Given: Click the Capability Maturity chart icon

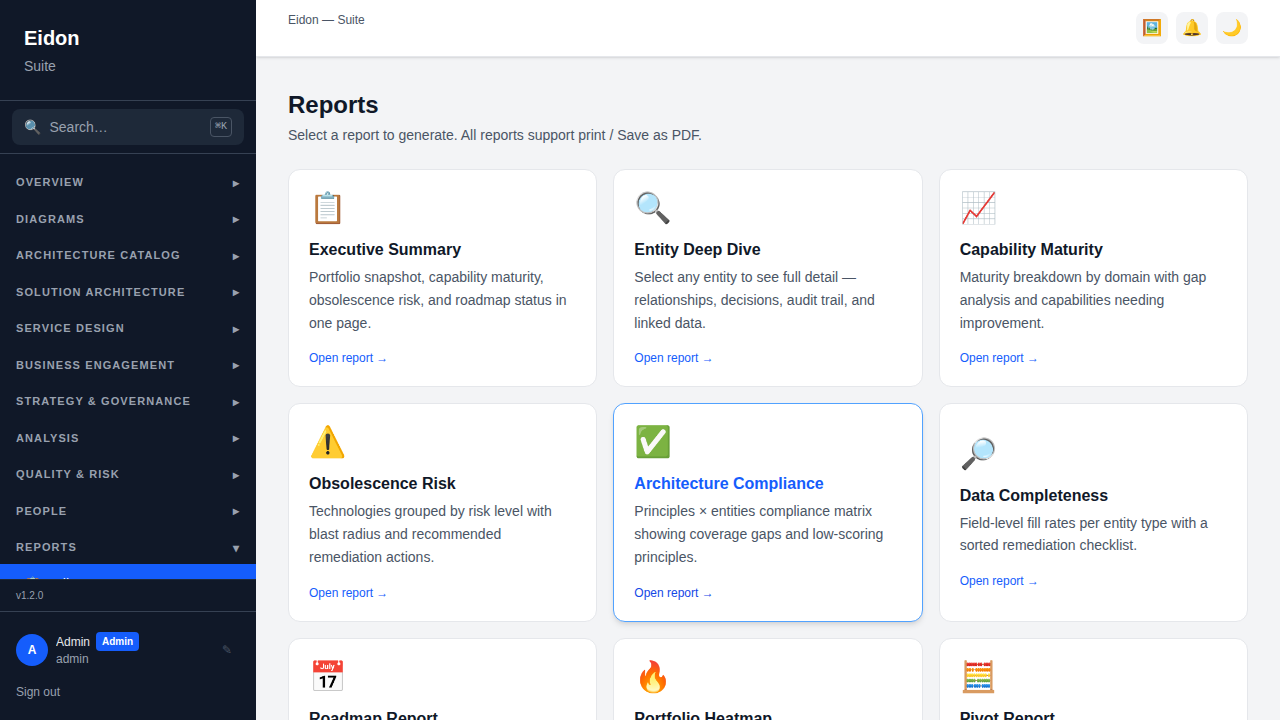Looking at the screenshot, I should (978, 208).
